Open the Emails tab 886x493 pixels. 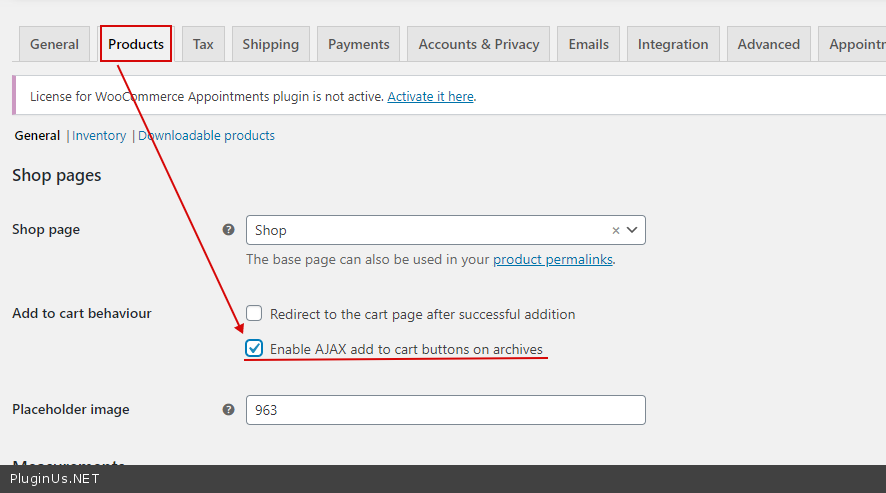point(588,44)
